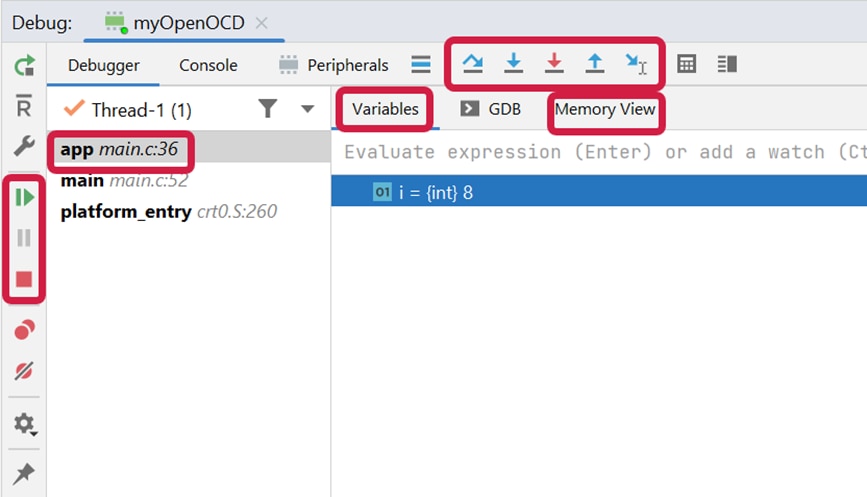Switch to the Console tab
Screen dimensions: 867x497
pyautogui.click(x=208, y=65)
